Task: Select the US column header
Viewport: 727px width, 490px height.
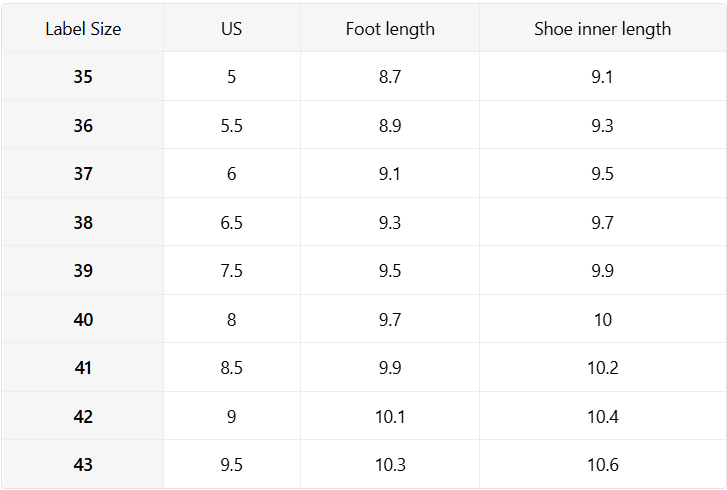Action: coord(232,29)
